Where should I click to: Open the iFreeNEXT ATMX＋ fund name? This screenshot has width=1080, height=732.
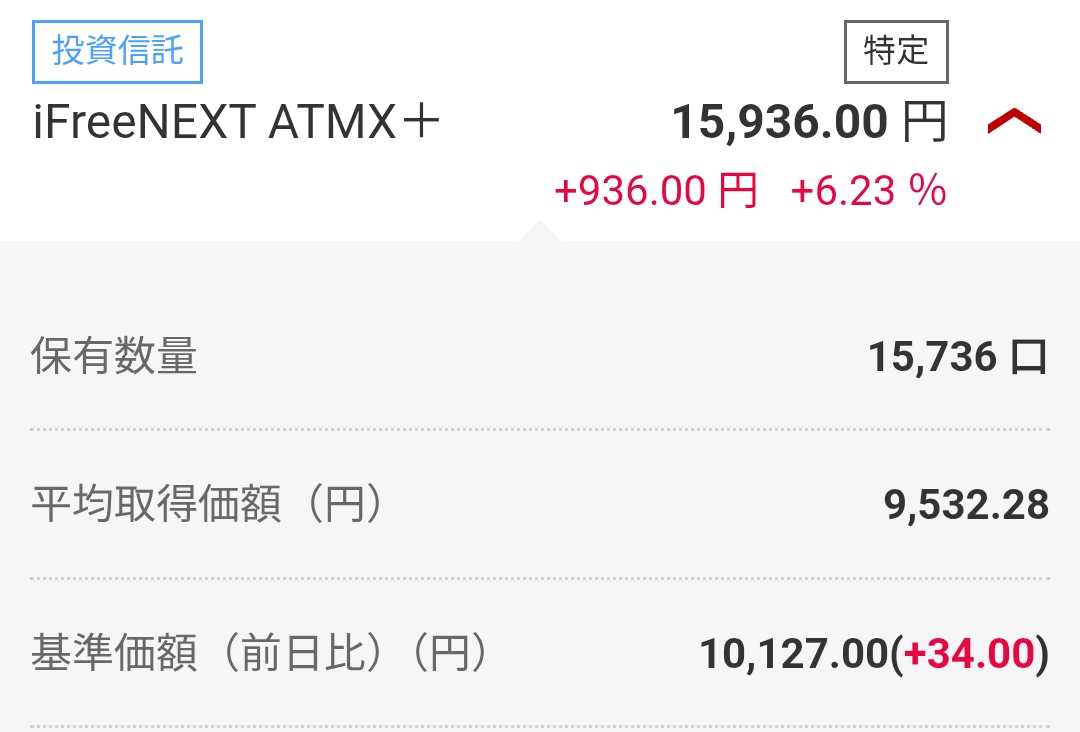click(x=237, y=123)
